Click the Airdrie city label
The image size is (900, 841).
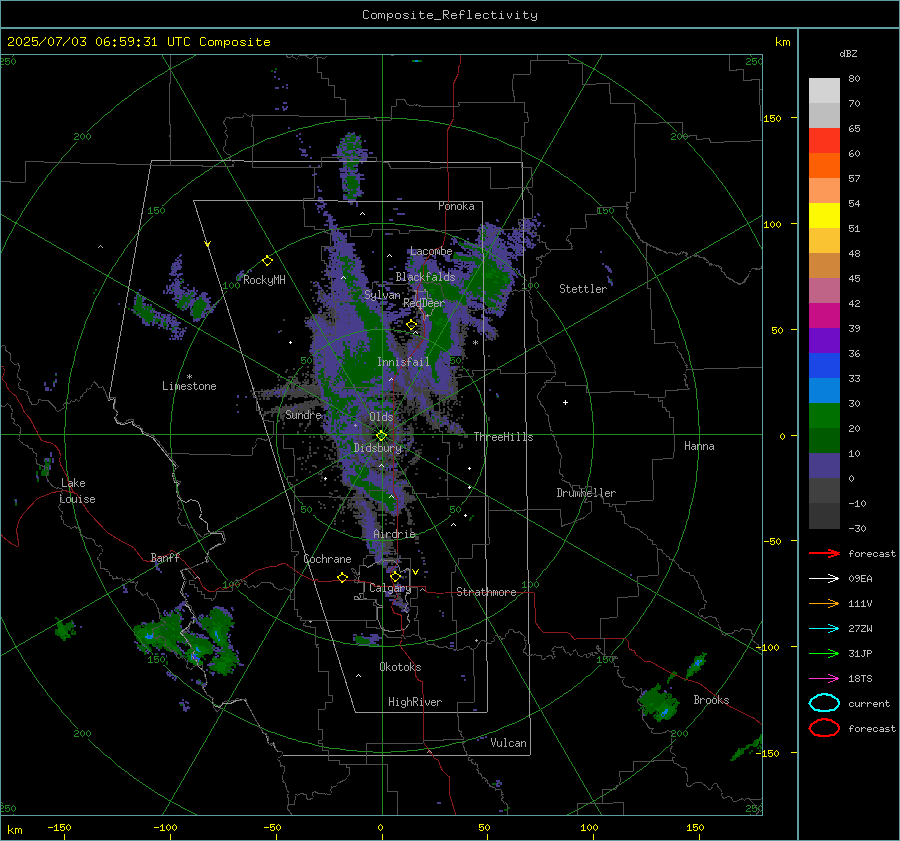394,534
